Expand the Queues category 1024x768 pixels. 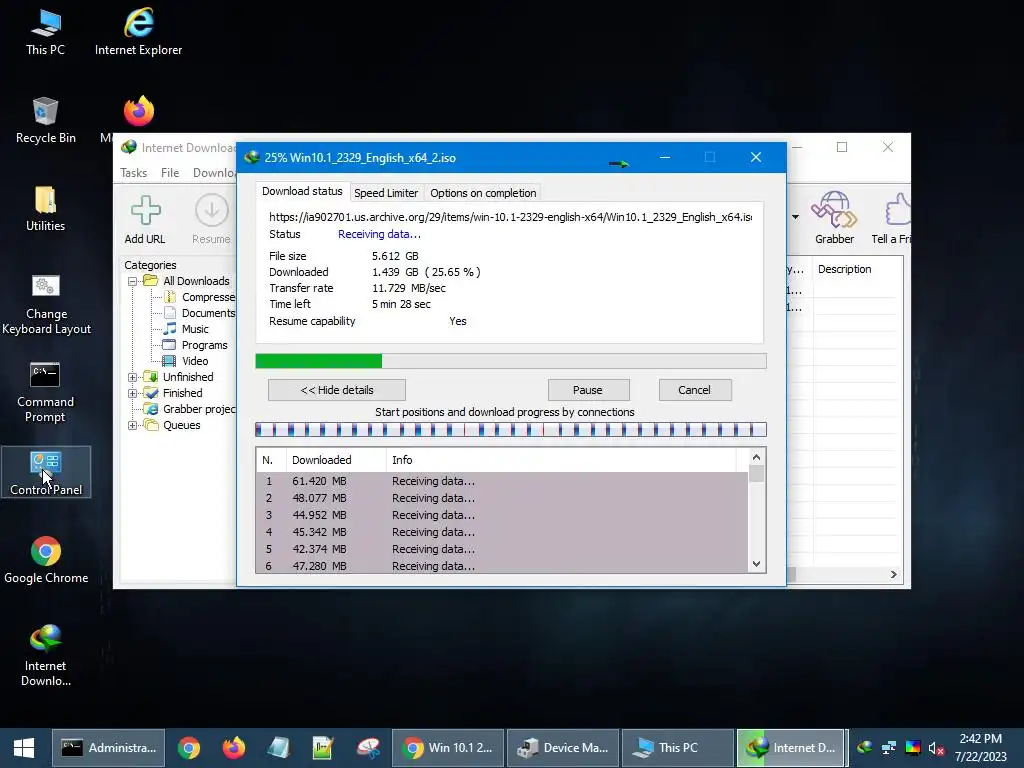(x=133, y=425)
